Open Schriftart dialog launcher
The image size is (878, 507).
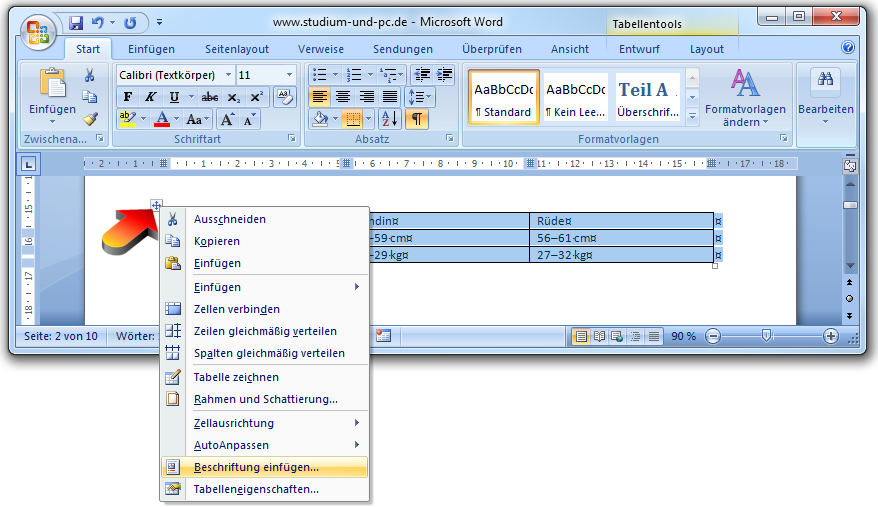click(292, 138)
